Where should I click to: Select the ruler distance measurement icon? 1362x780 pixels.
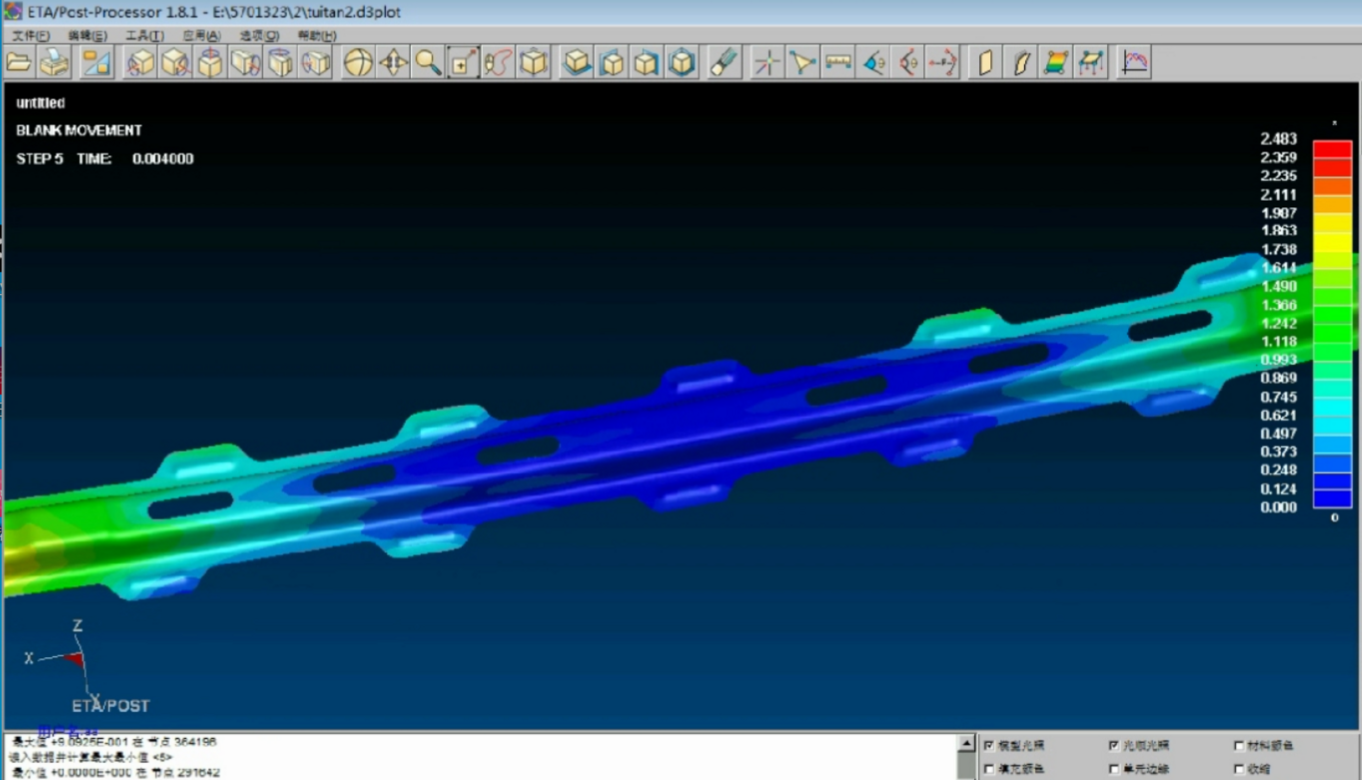tap(838, 63)
